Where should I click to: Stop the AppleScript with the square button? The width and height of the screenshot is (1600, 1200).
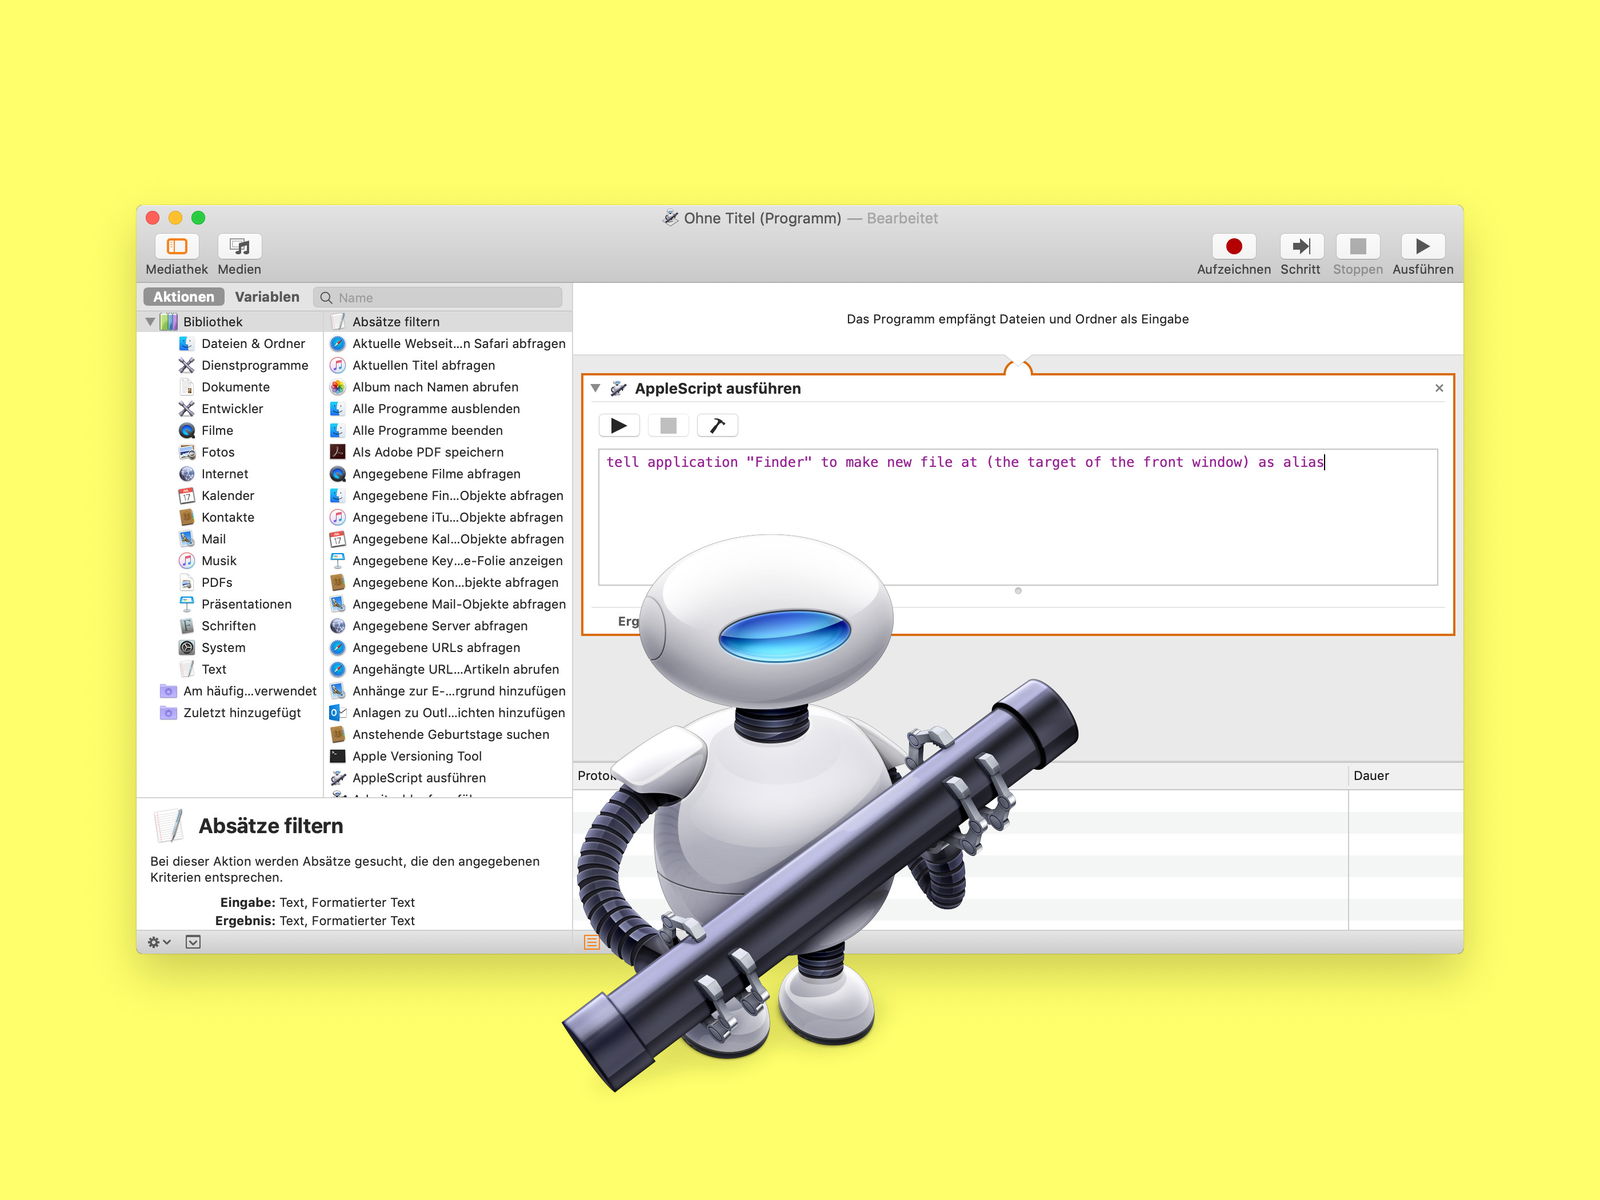coord(668,426)
